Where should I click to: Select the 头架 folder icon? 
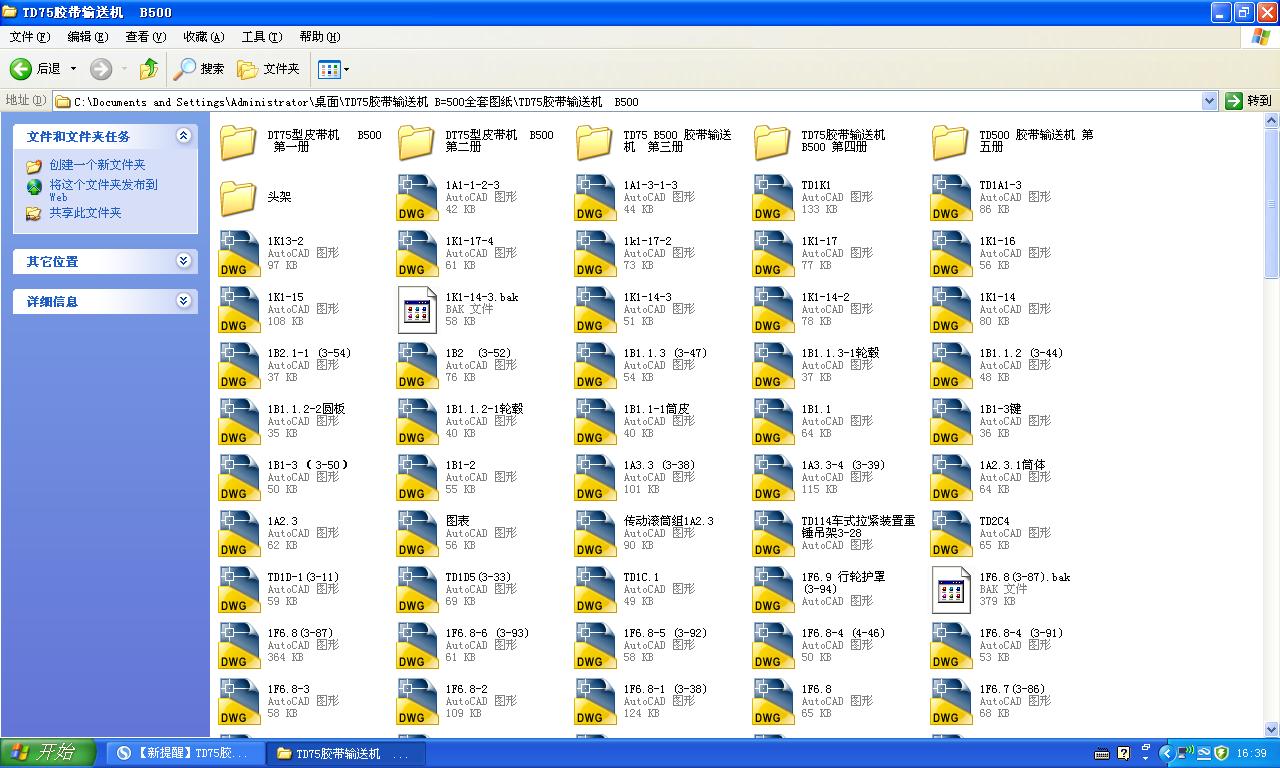(x=239, y=197)
